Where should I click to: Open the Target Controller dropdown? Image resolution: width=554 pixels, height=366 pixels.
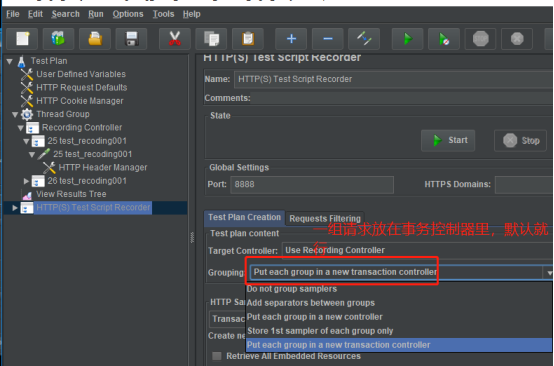click(418, 250)
